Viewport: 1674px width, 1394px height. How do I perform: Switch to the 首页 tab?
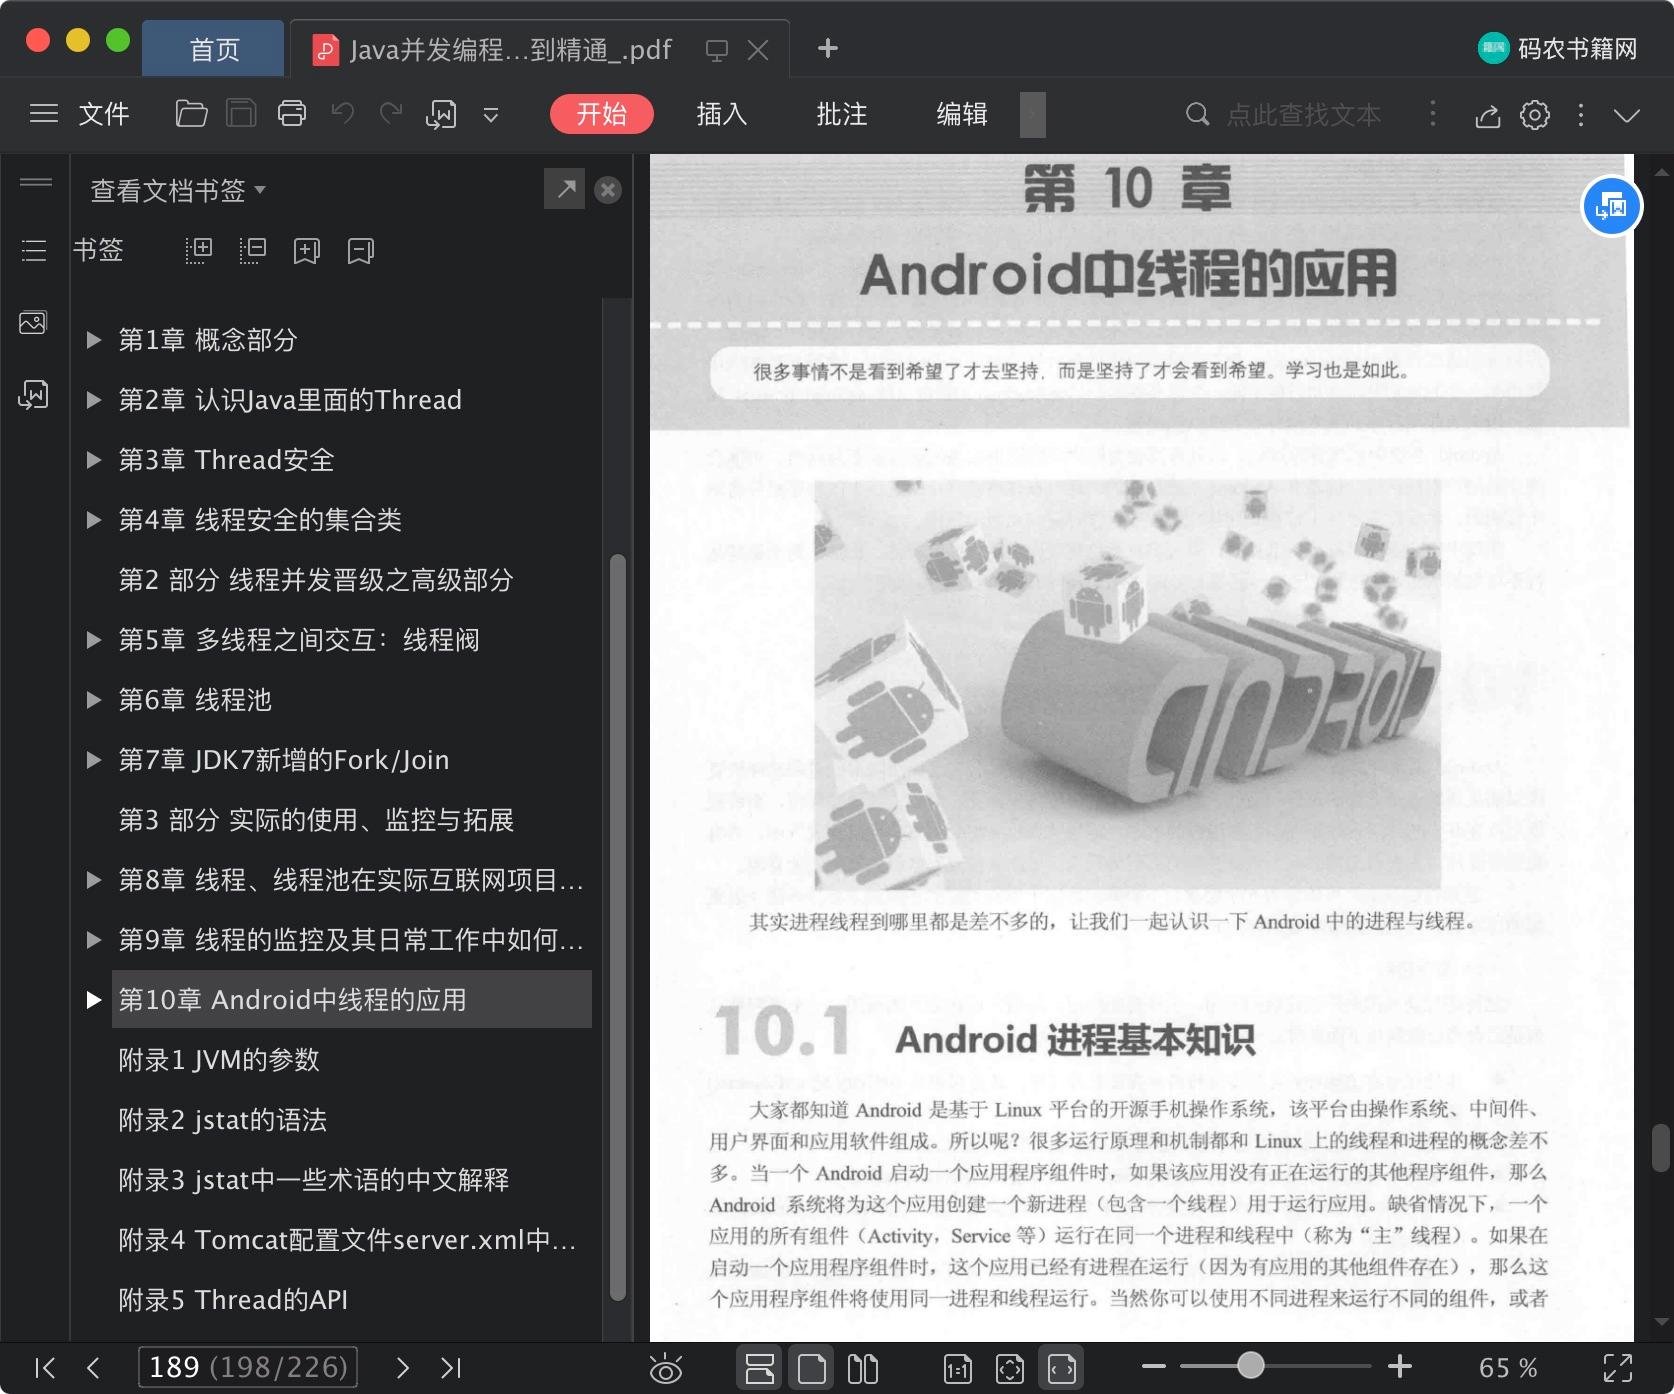pyautogui.click(x=214, y=49)
